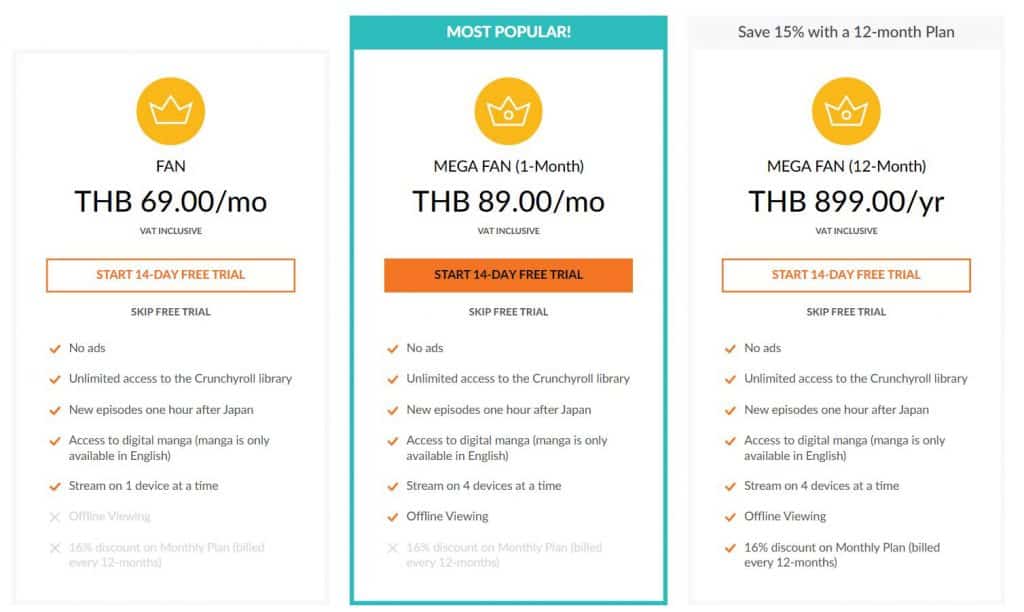Screen dimensions: 1024x612
Task: Click grayed X beside FAN Offline Viewing
Action: click(55, 517)
